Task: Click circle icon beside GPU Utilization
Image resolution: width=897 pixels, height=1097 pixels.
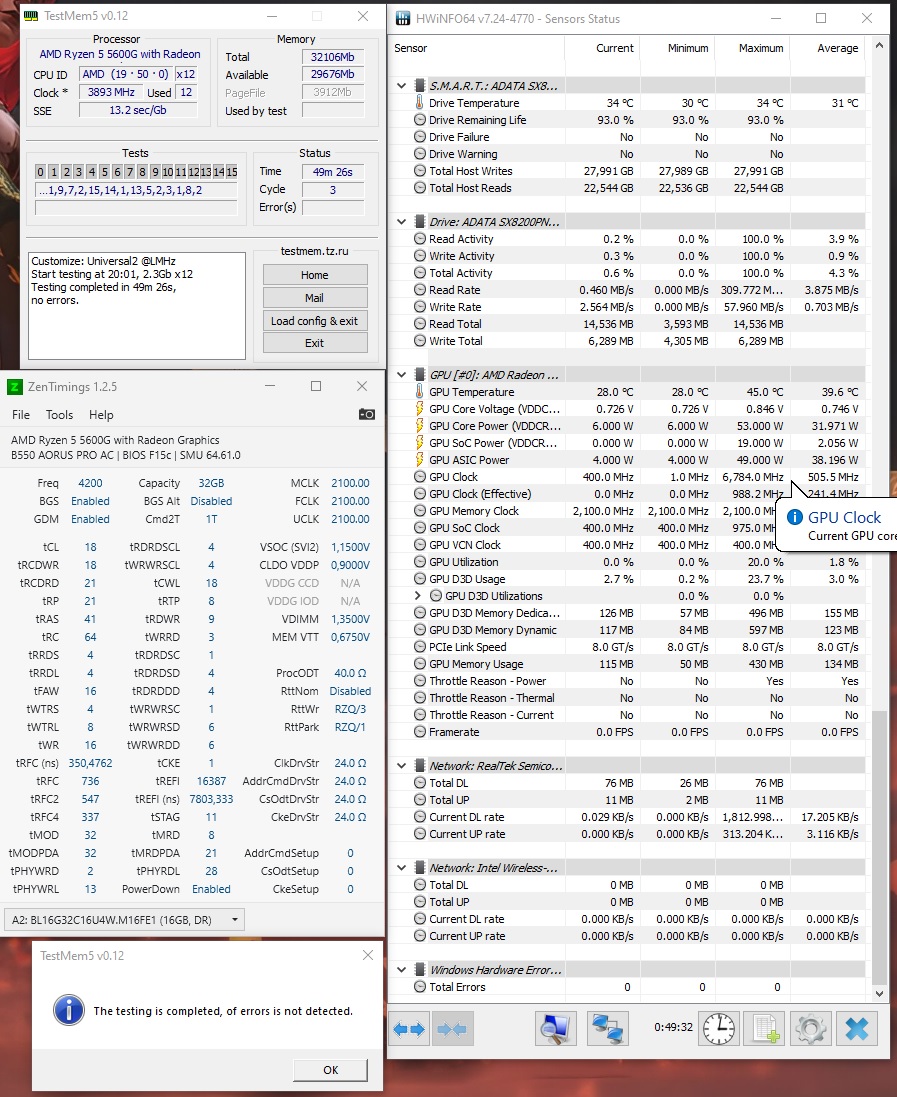Action: [420, 562]
